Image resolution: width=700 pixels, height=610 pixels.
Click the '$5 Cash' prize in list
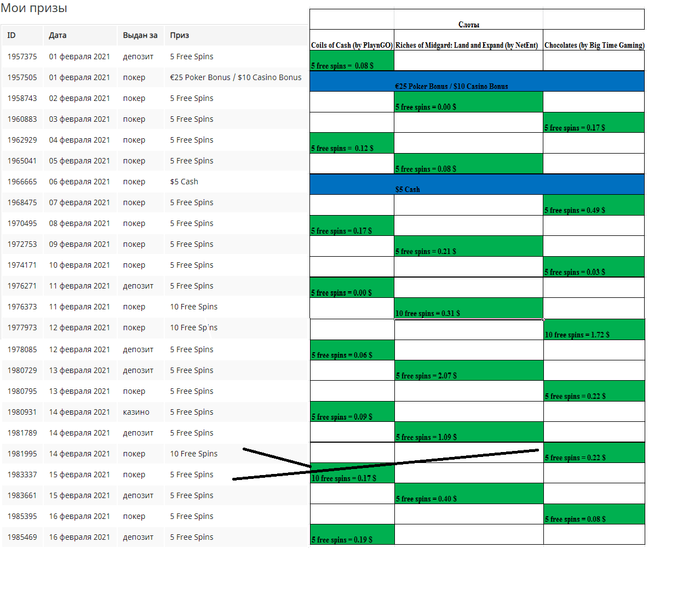[184, 182]
